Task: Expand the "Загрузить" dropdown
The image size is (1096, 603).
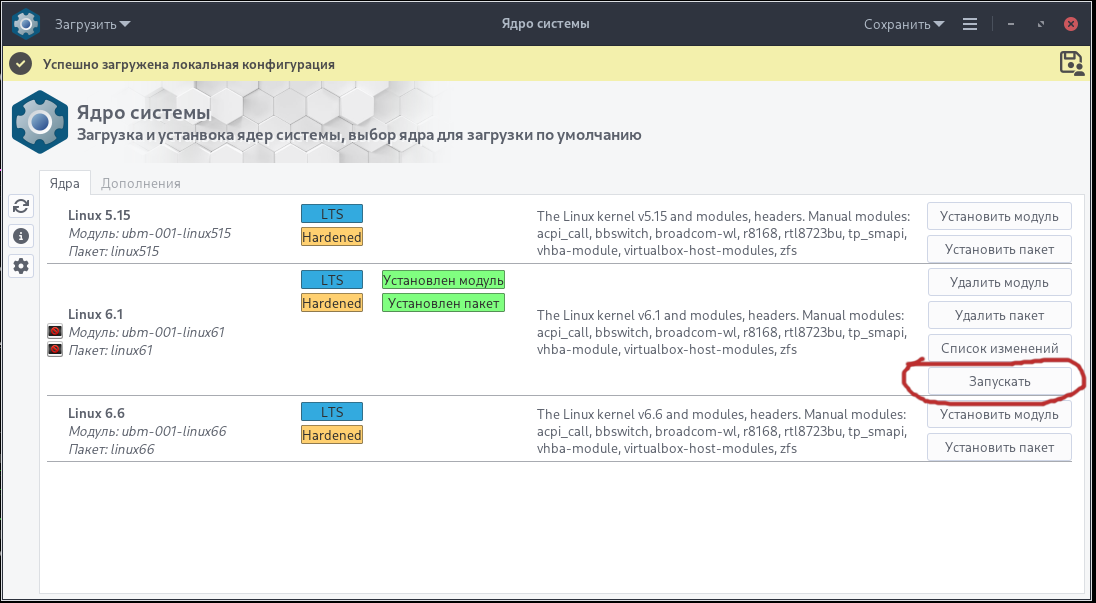Action: [x=92, y=24]
